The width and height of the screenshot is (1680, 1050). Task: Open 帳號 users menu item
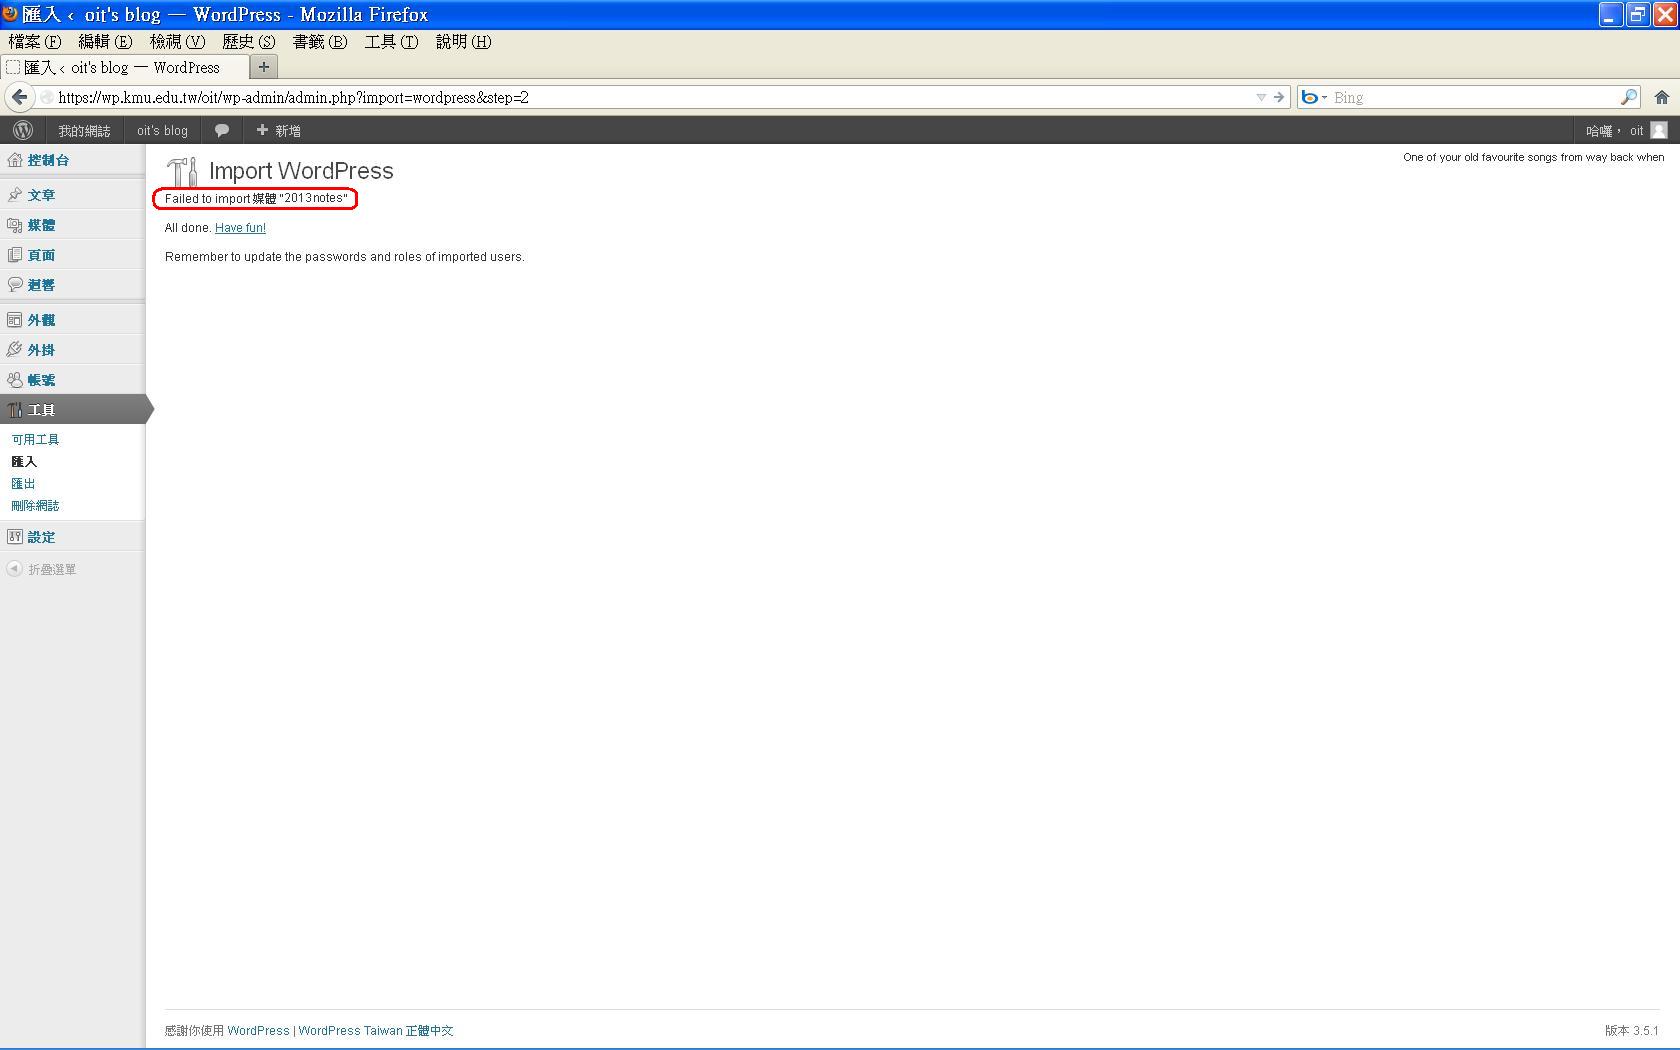point(41,380)
